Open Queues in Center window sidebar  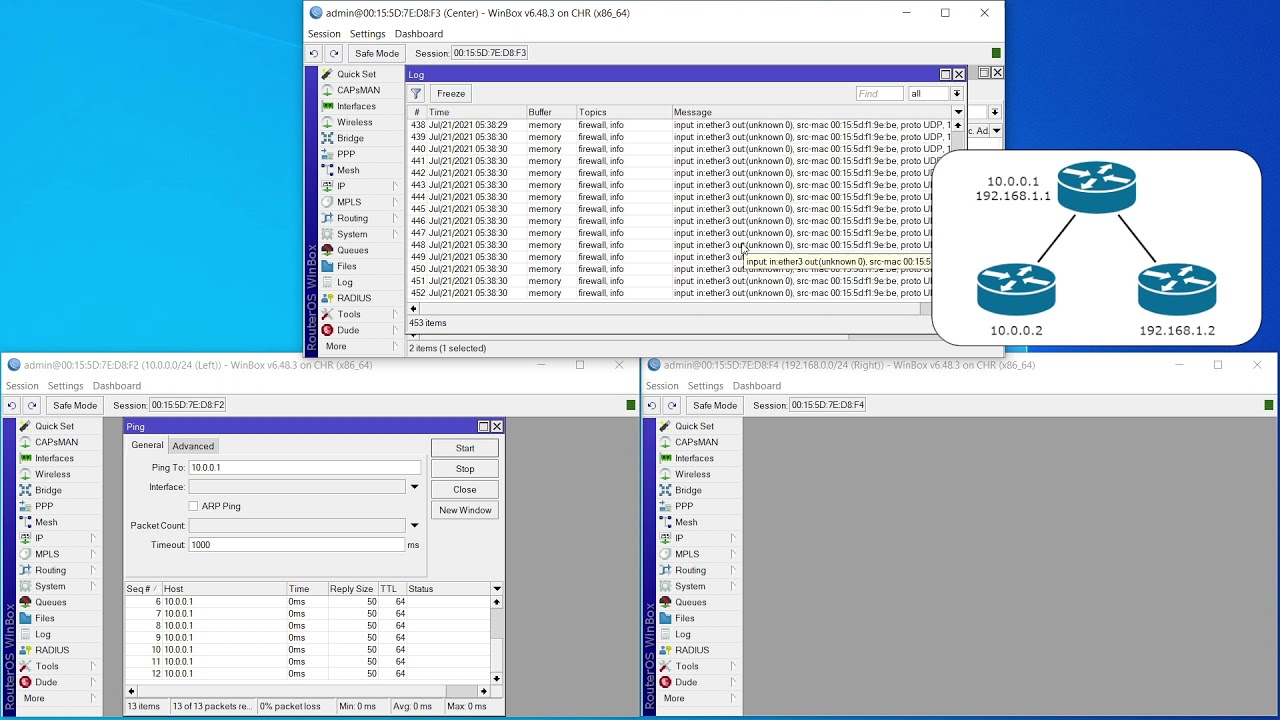pos(352,250)
